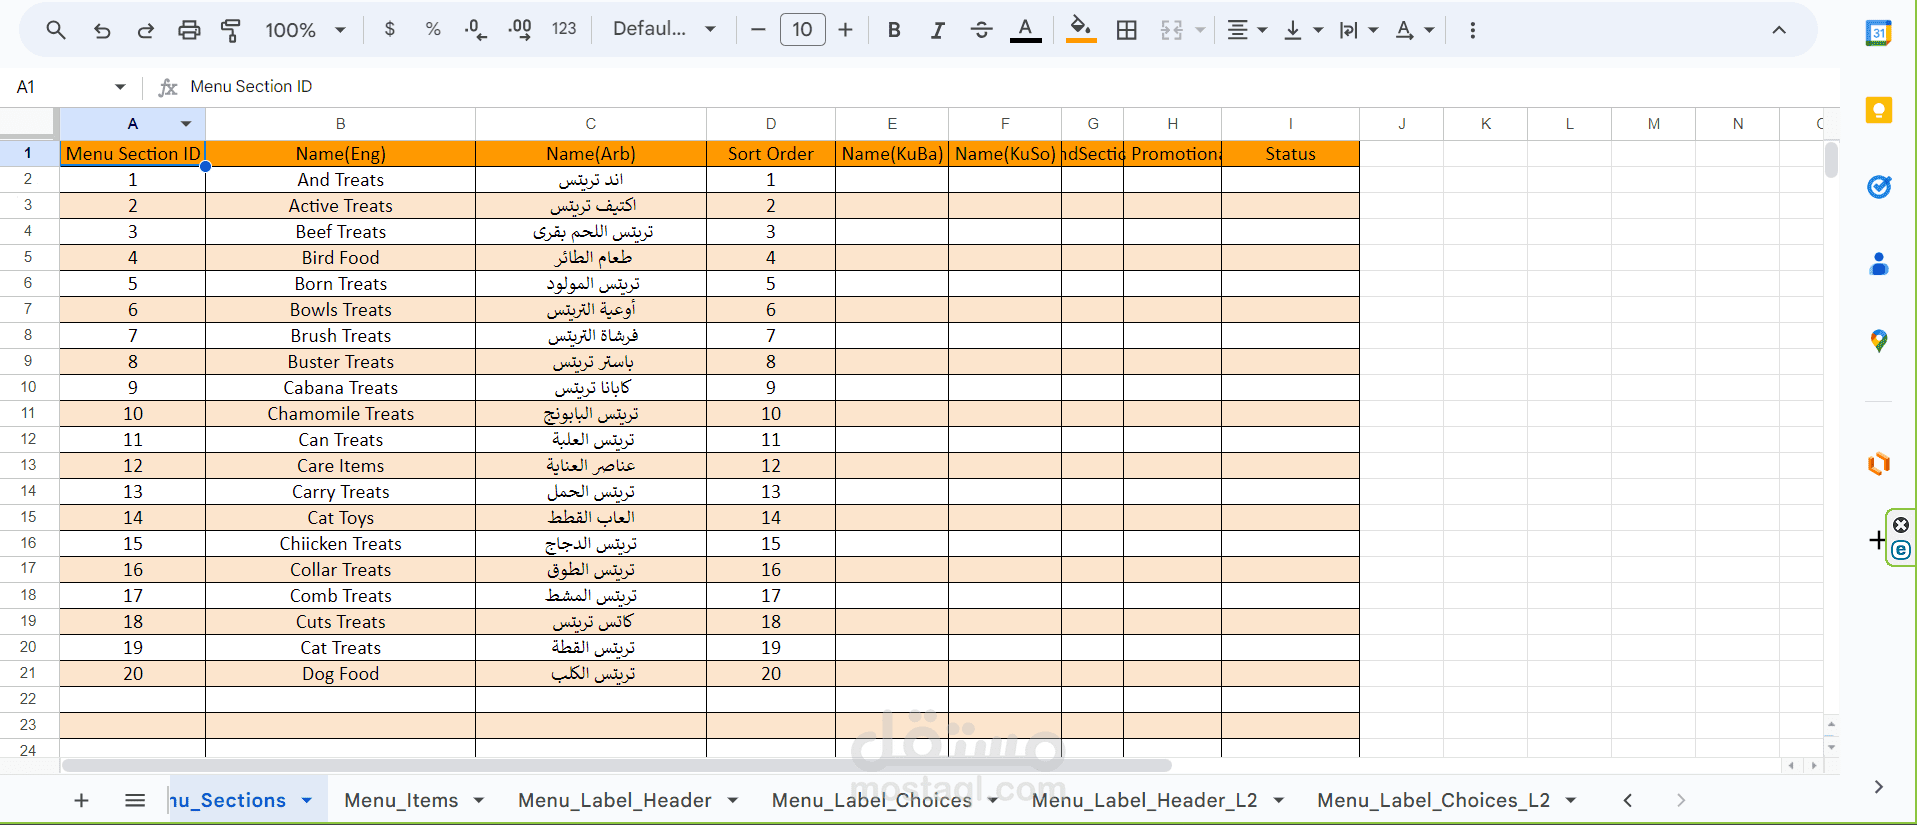Open the text color picker

[1025, 30]
